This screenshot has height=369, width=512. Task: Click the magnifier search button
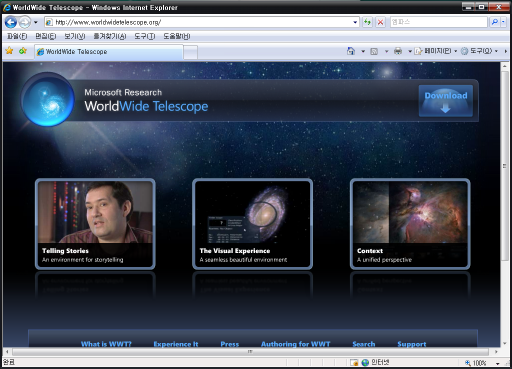(495, 22)
